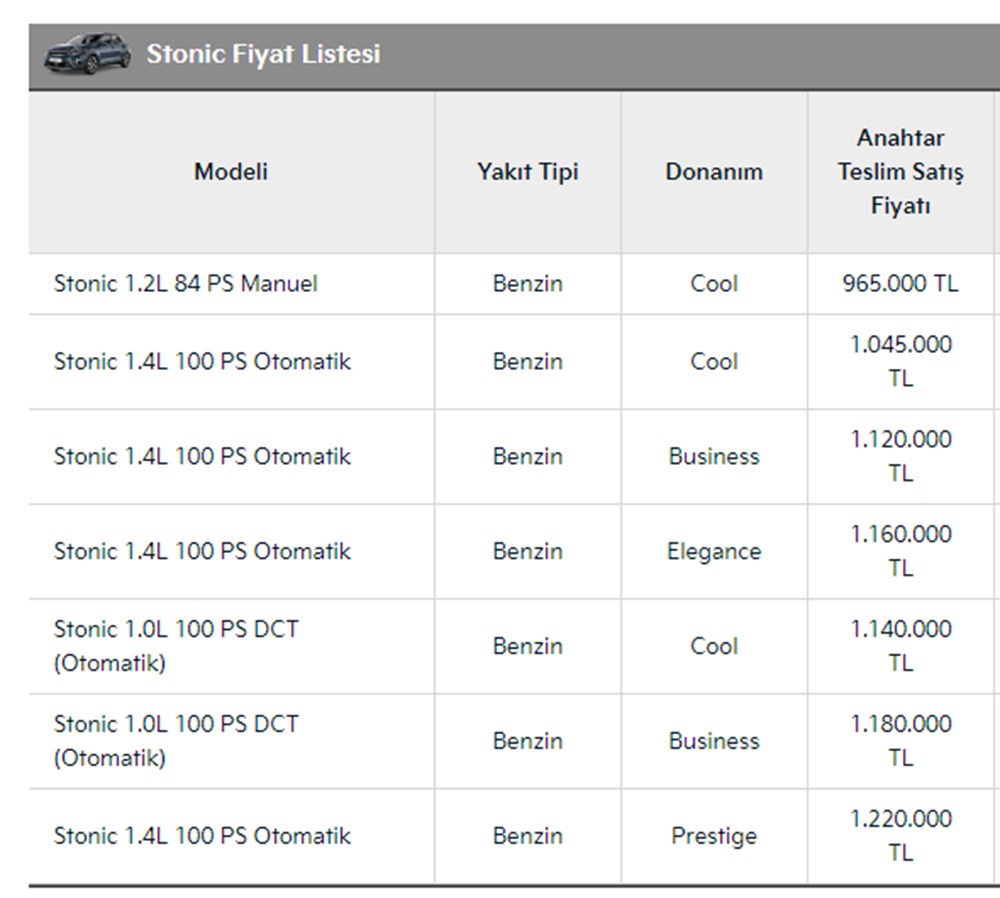Click the model name in the Prestige row
The width and height of the screenshot is (1000, 898).
click(202, 836)
